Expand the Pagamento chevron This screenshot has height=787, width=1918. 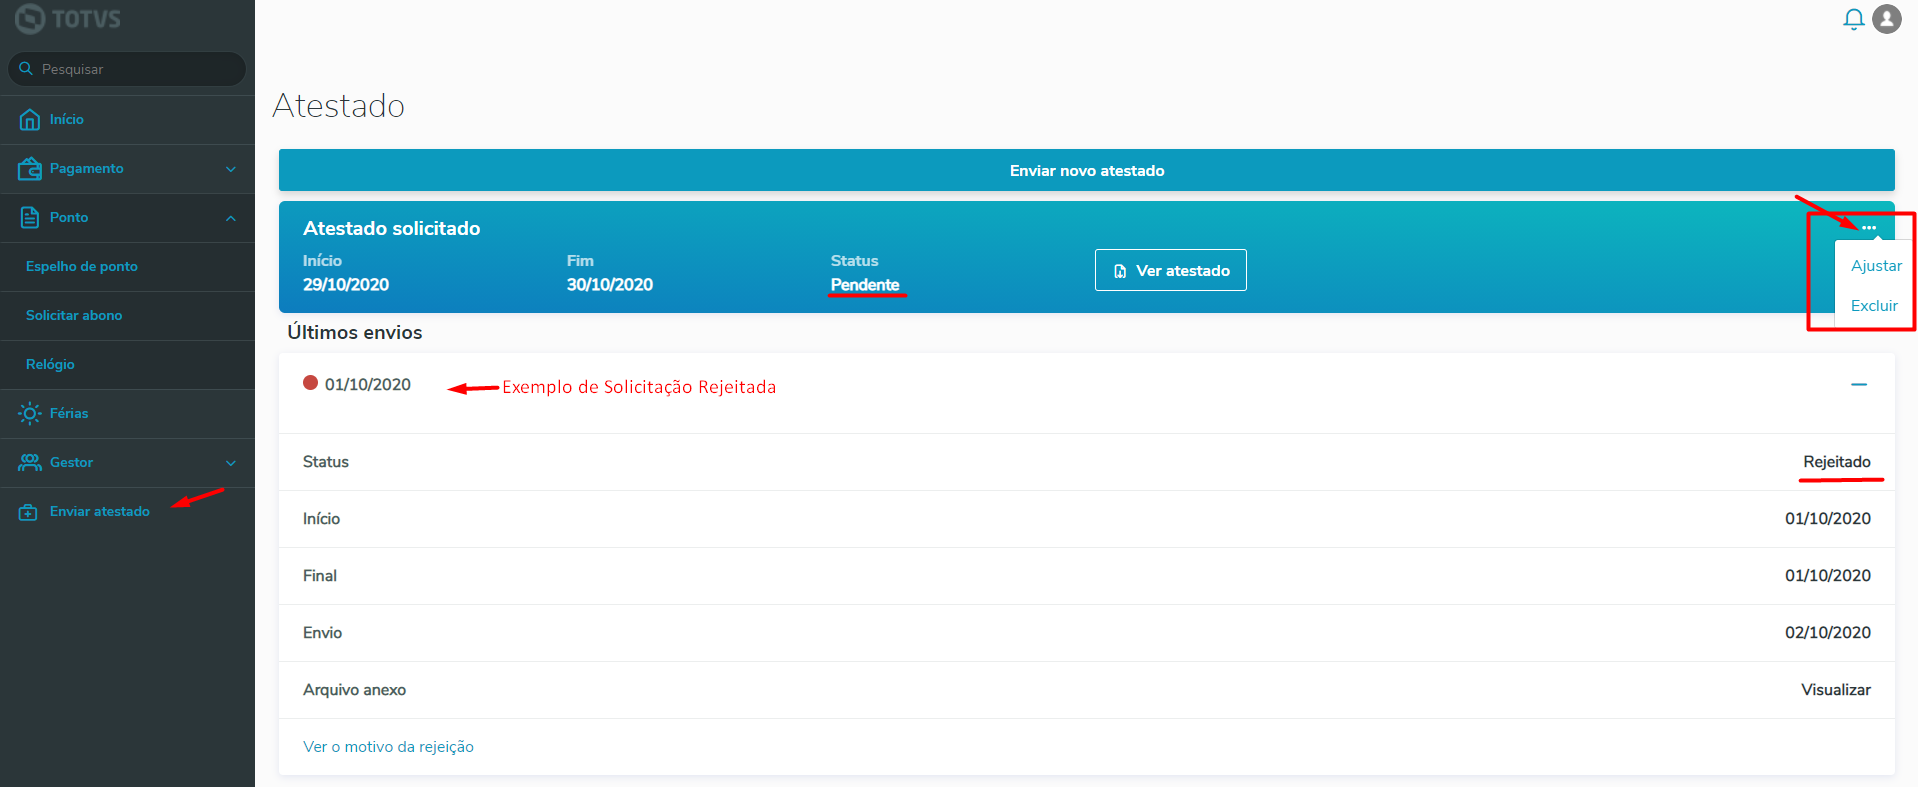[231, 169]
